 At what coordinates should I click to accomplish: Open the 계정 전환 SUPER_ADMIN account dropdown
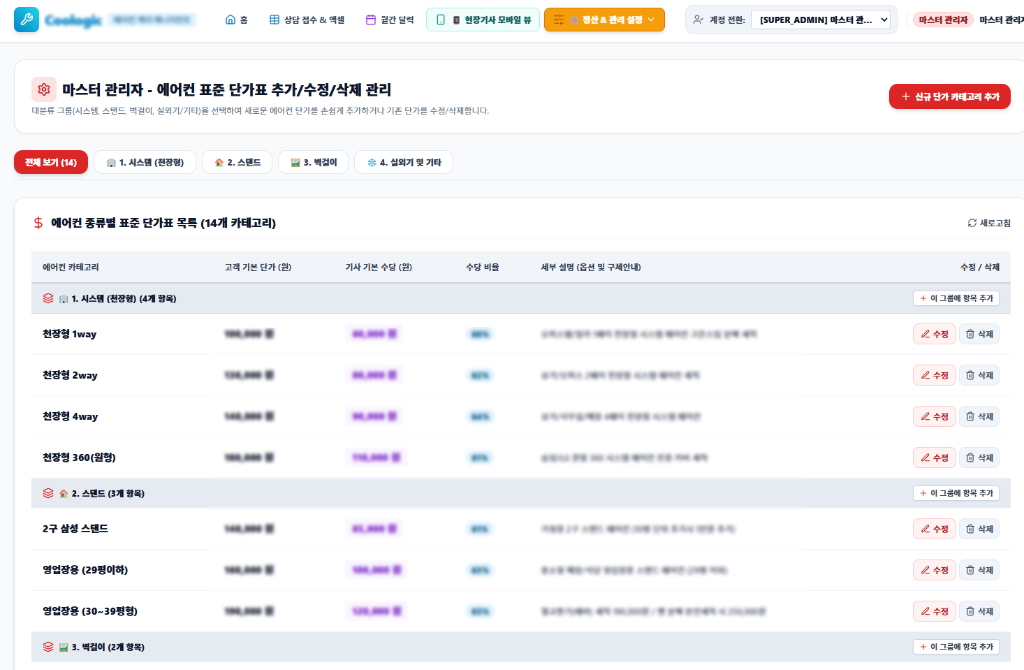[822, 20]
